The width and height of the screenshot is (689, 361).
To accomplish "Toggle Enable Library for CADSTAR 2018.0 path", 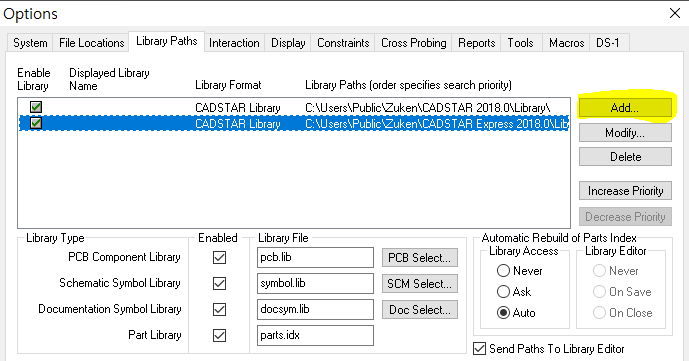I will click(x=36, y=107).
